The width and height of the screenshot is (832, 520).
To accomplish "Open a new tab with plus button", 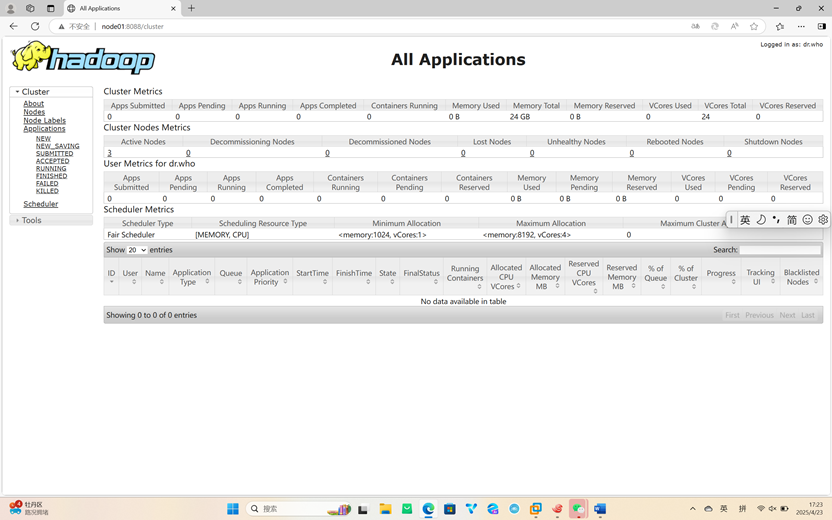I will pos(192,8).
